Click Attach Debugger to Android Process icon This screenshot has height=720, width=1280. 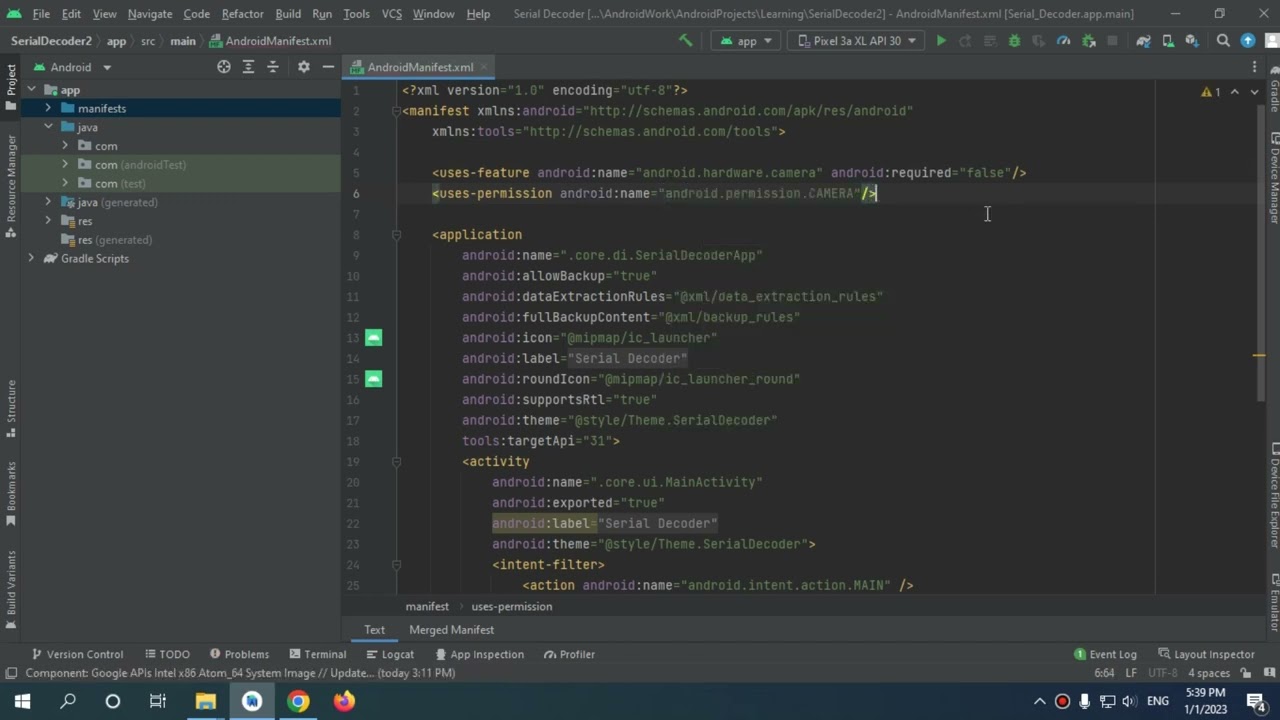tap(1087, 41)
